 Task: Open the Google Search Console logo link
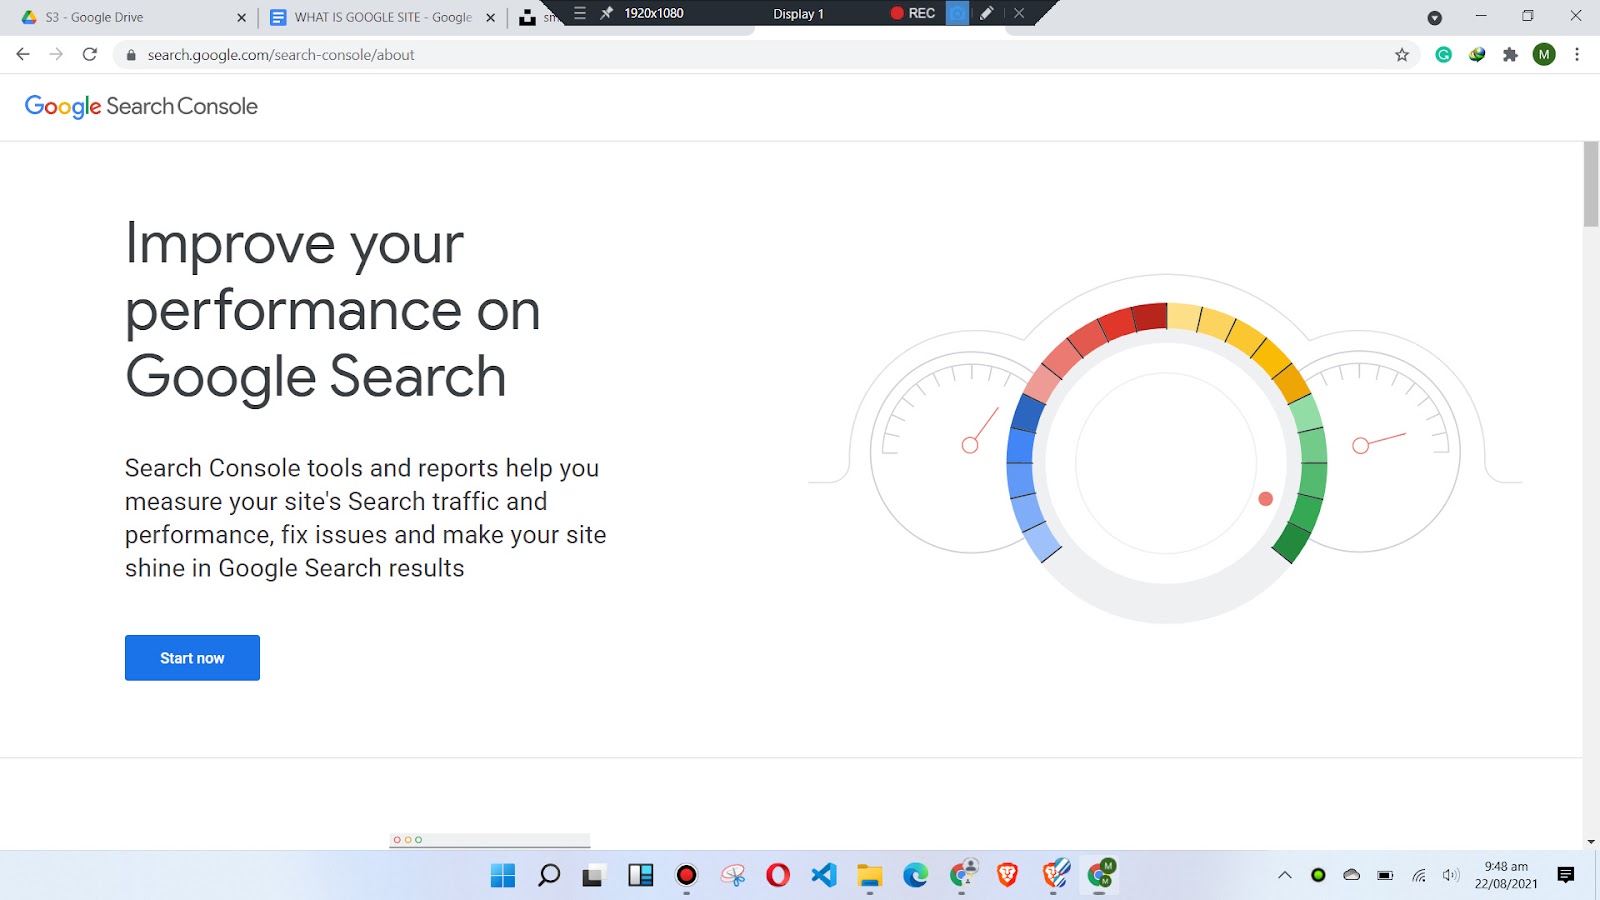(141, 107)
